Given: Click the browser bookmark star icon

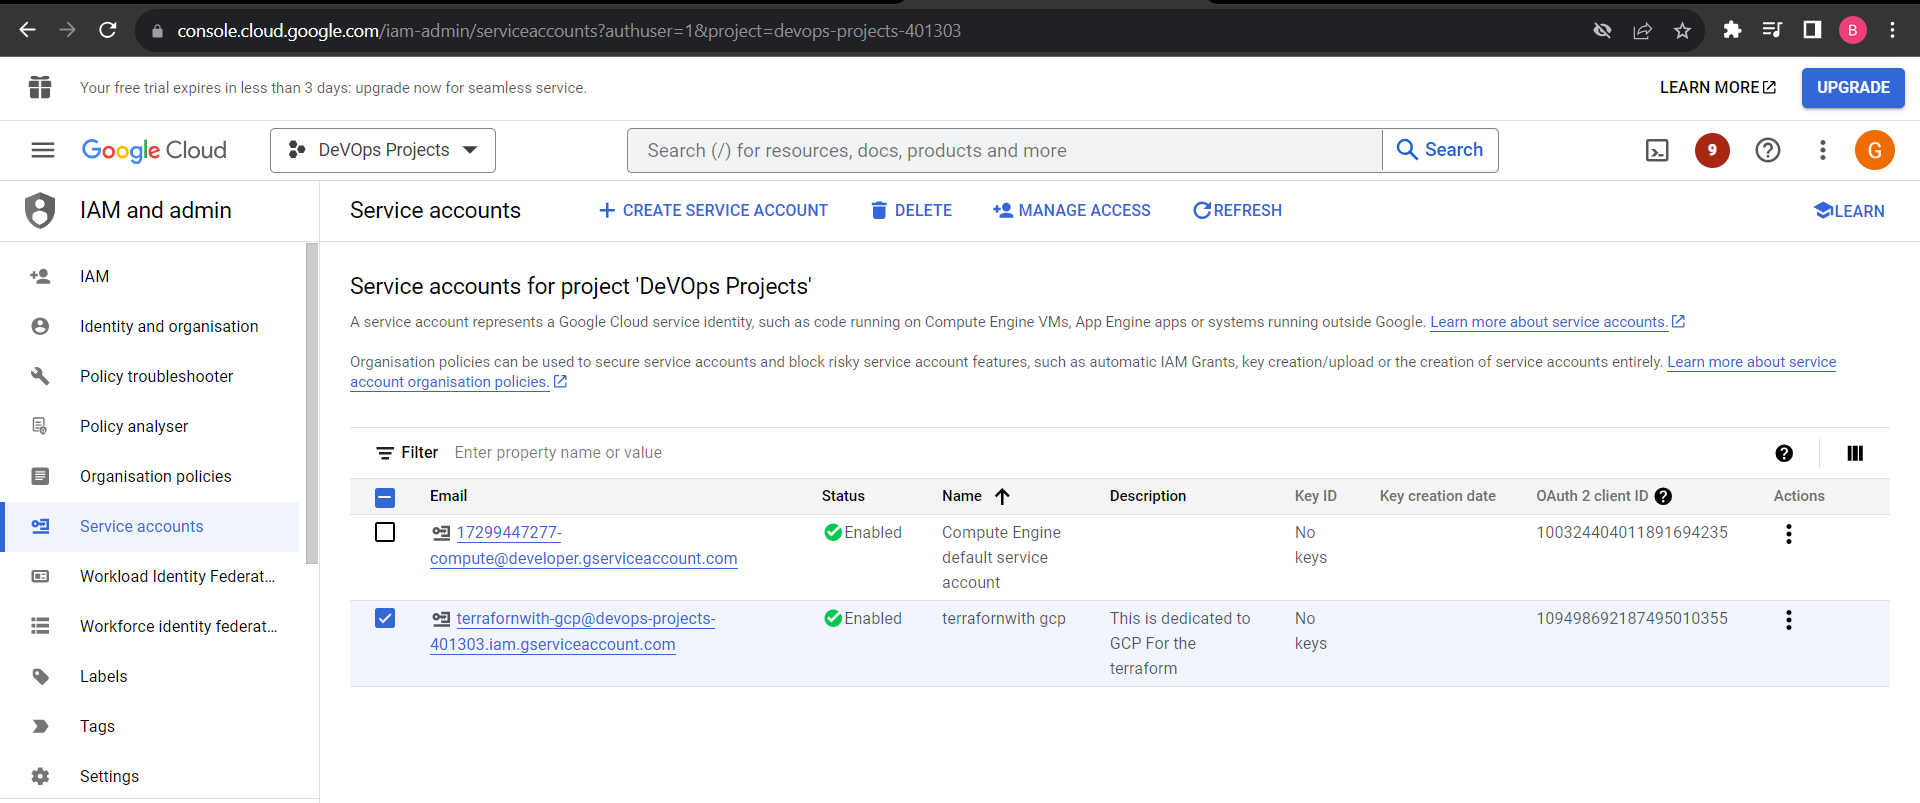Looking at the screenshot, I should (1682, 31).
